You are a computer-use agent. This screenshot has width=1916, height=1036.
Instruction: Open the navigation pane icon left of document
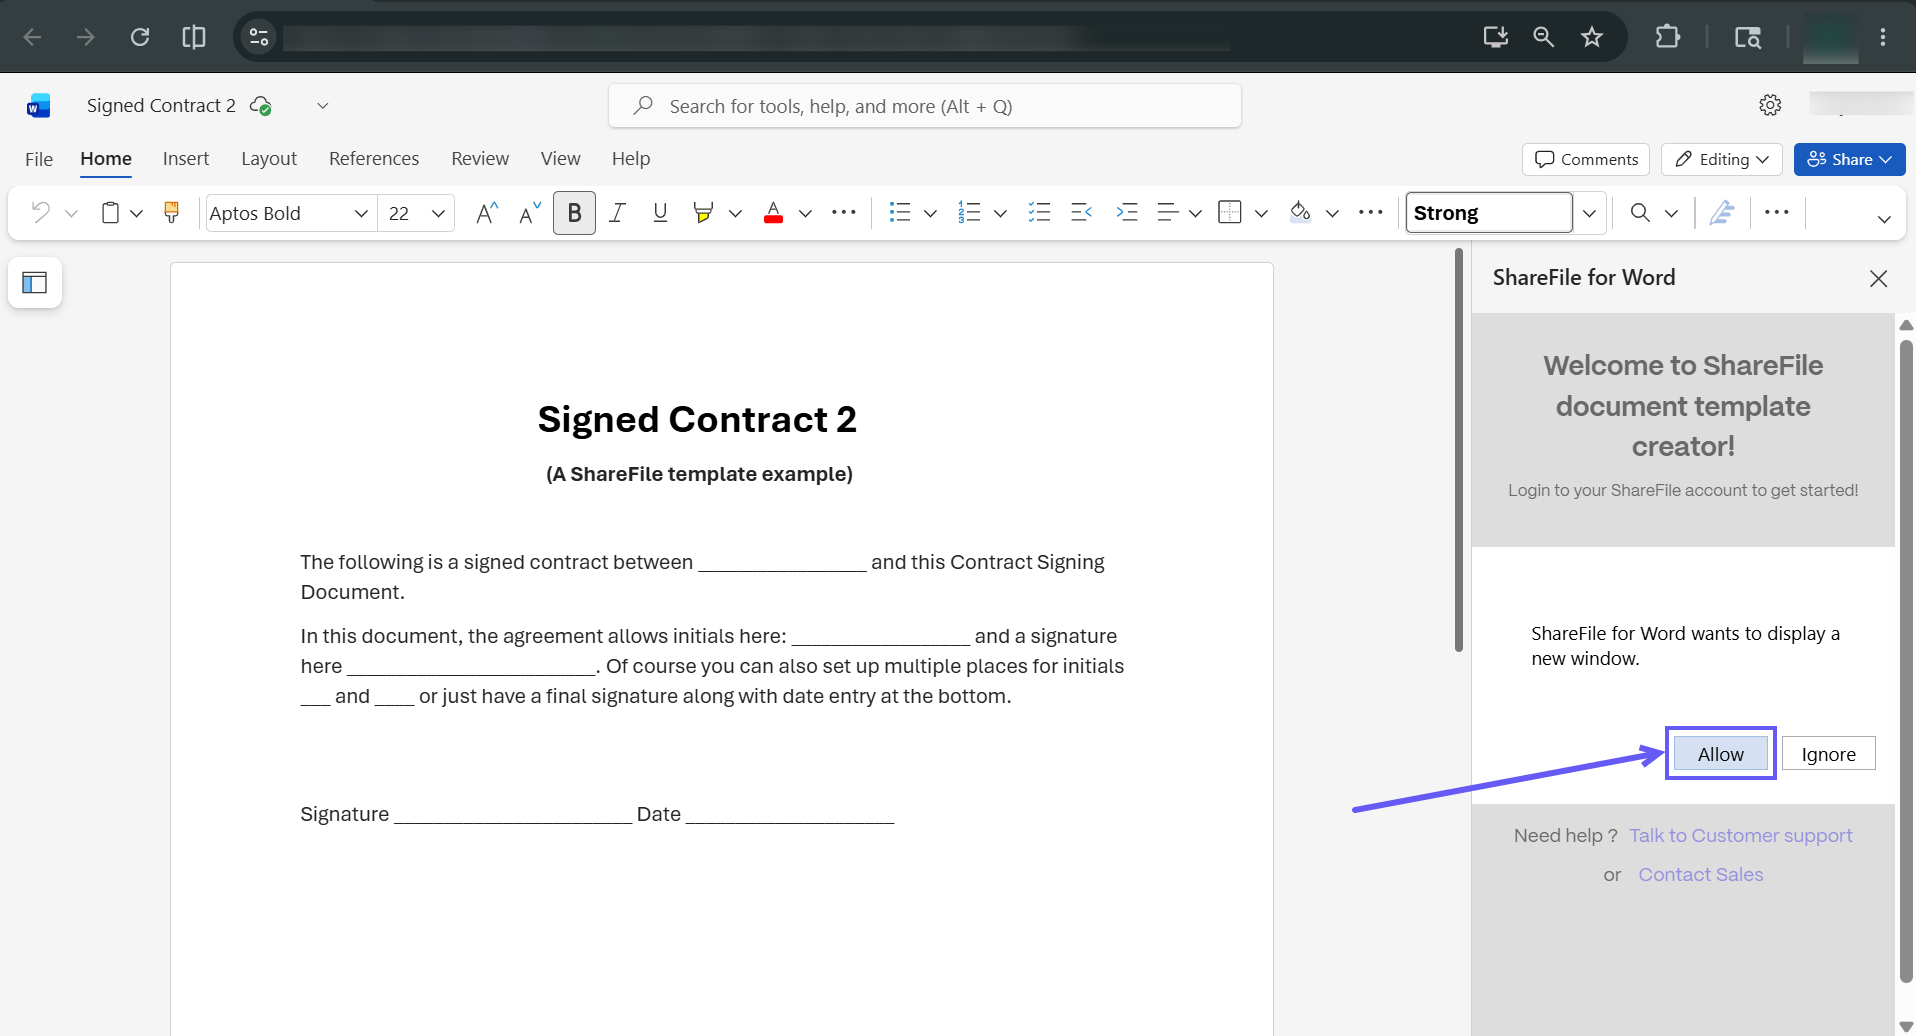[x=35, y=283]
